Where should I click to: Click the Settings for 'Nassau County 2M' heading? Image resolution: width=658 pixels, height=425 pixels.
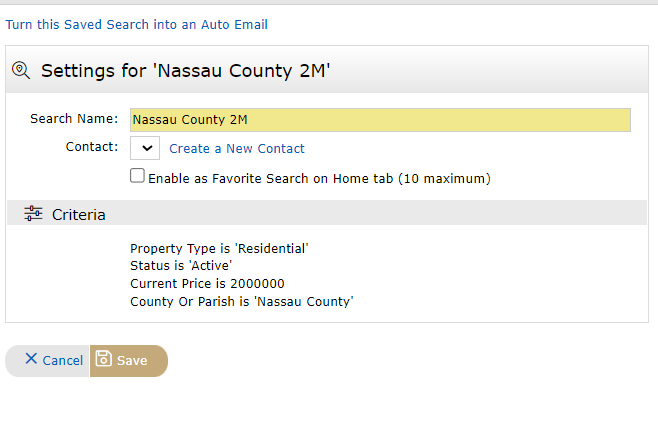tap(185, 70)
